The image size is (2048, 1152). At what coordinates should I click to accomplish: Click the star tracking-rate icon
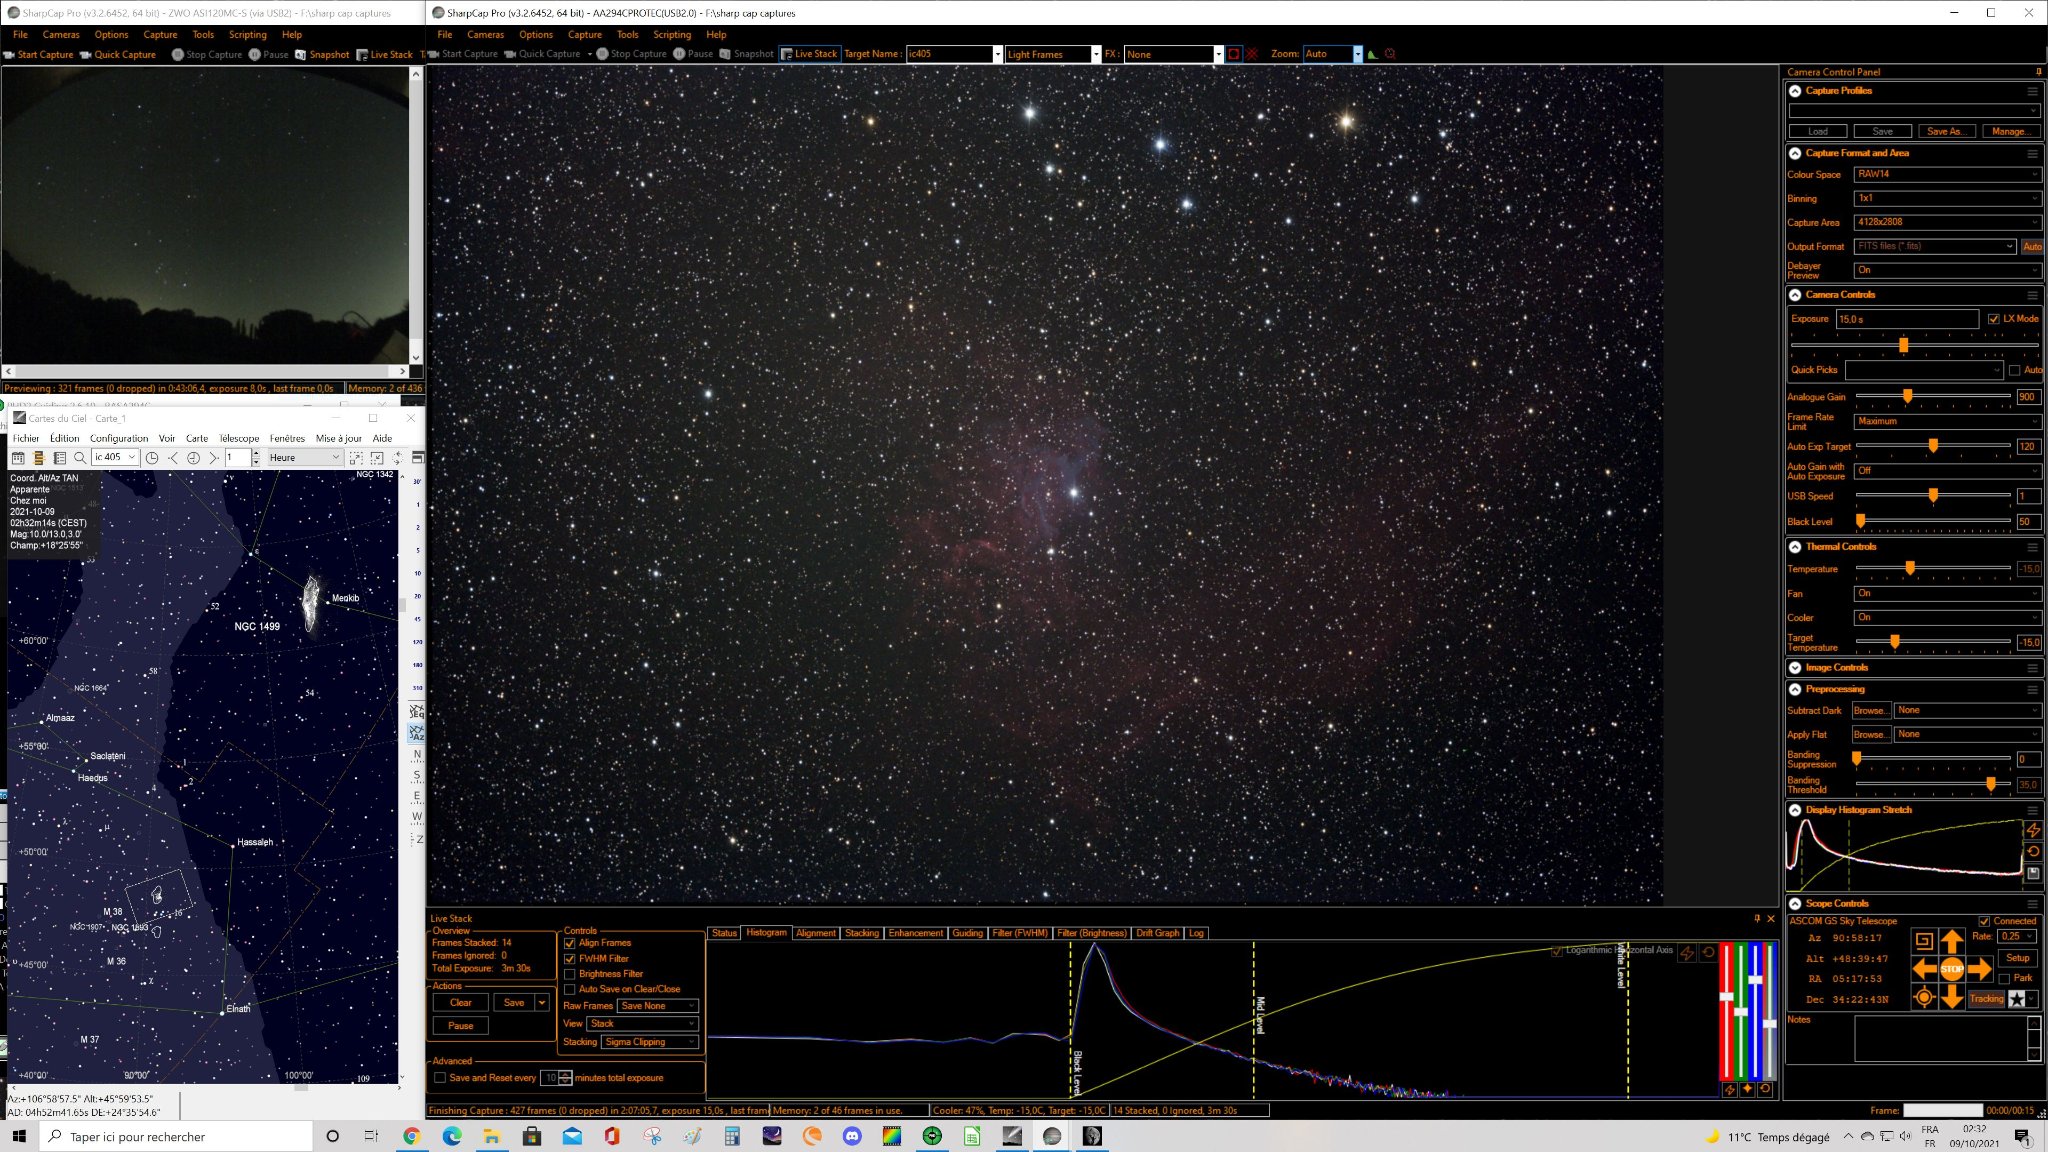[2017, 998]
